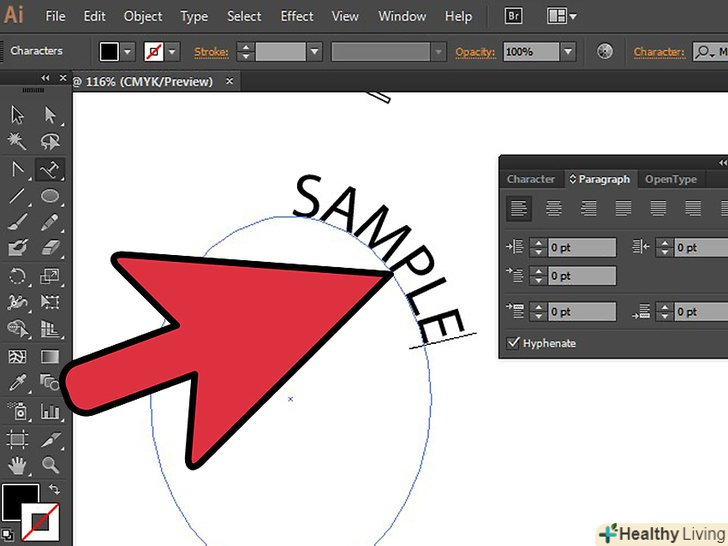Collapse the Tools panel with double arrows
This screenshot has width=728, height=546.
point(45,78)
